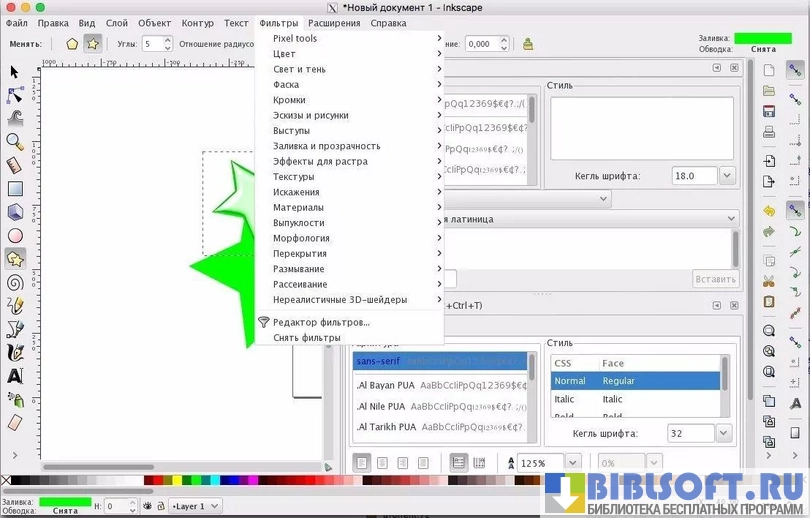Toggle star shape mode button
Viewport: 810px width, 518px height.
pyautogui.click(x=92, y=44)
